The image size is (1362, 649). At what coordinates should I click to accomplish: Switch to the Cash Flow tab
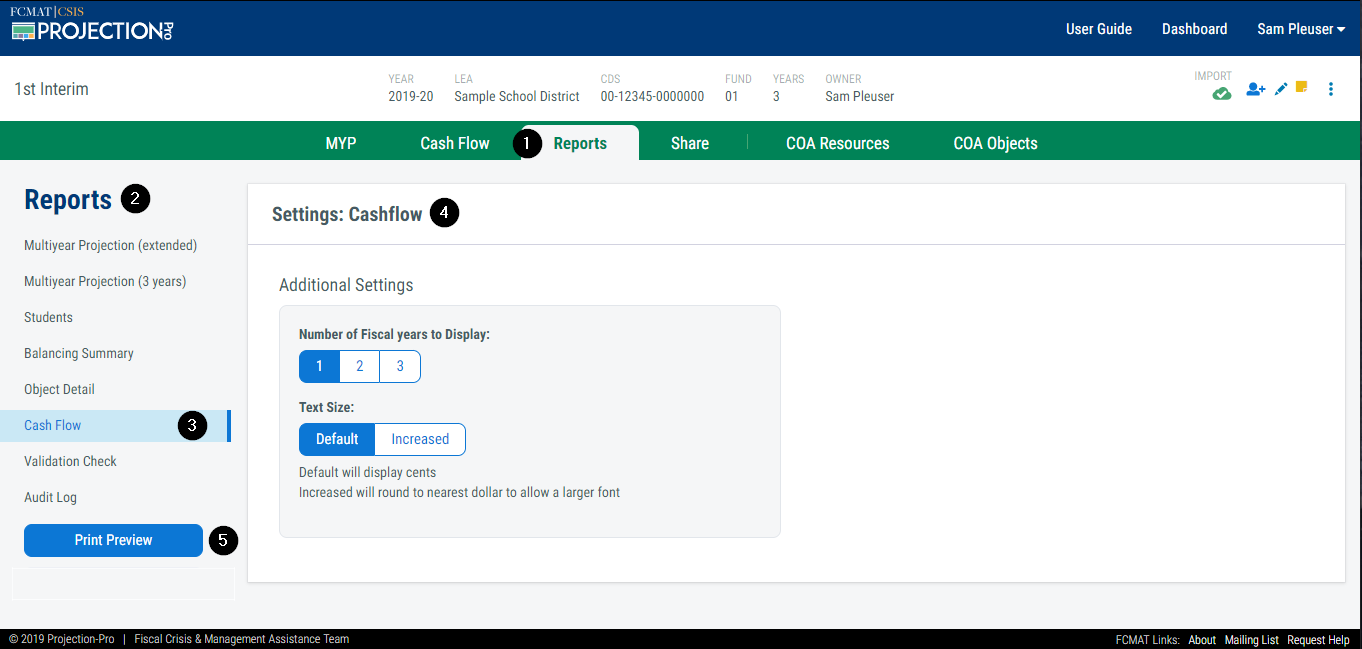pyautogui.click(x=455, y=143)
